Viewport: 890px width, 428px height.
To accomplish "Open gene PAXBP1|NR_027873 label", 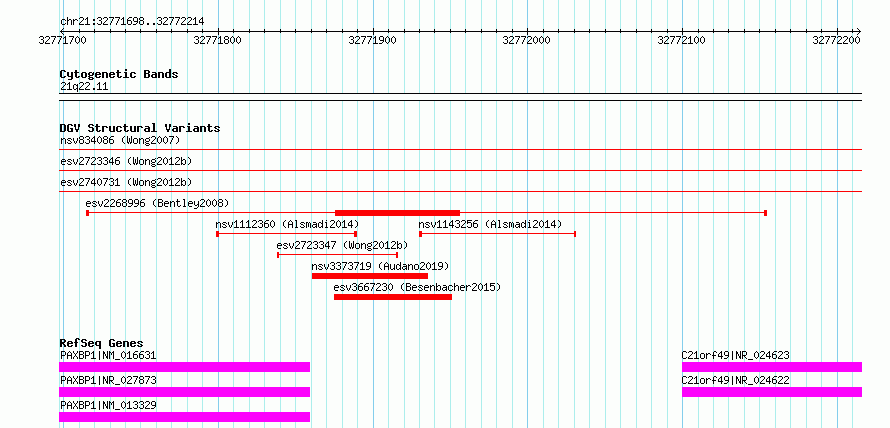I will click(x=108, y=381).
